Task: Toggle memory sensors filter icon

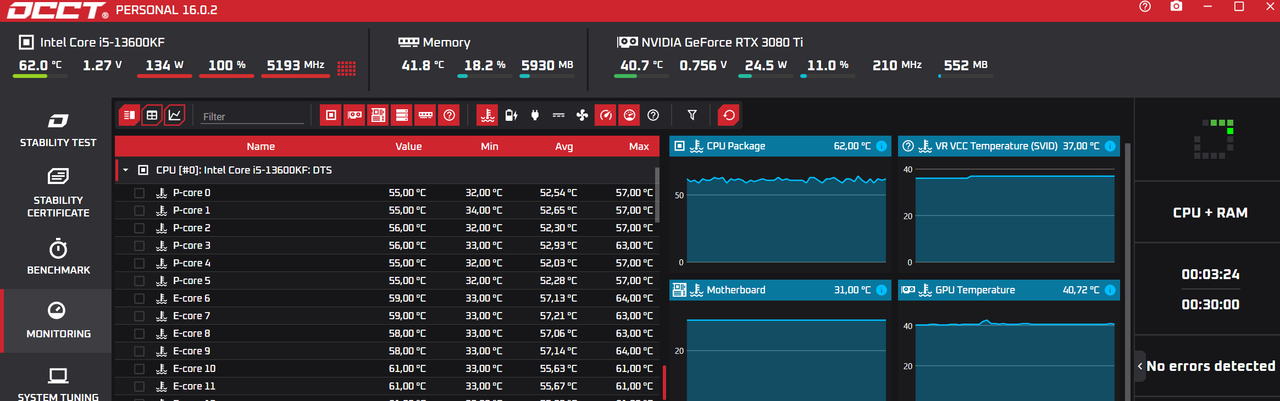Action: (426, 115)
